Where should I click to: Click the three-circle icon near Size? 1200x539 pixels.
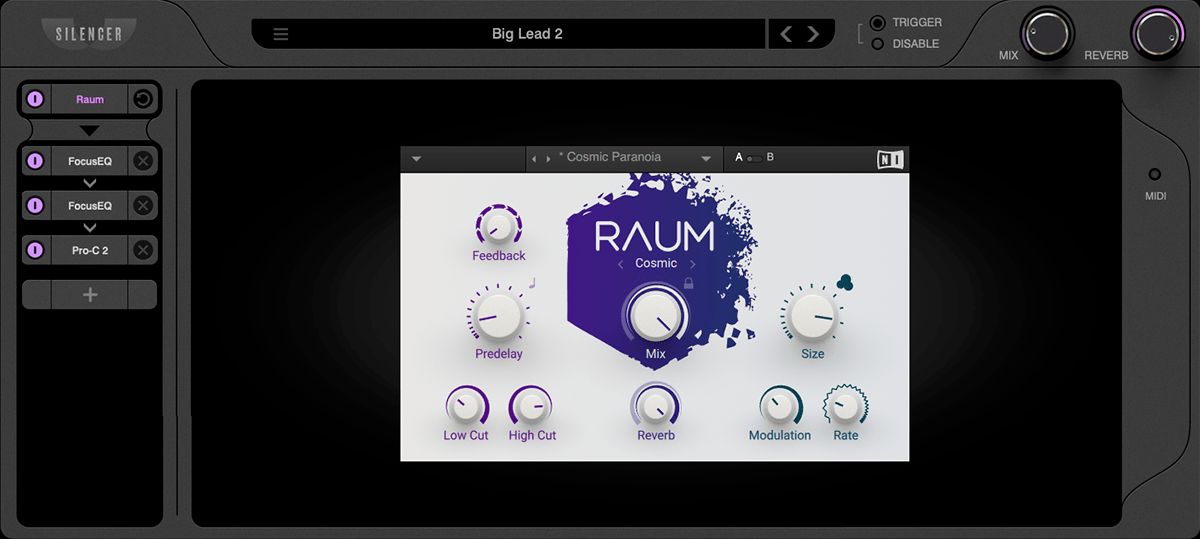pyautogui.click(x=845, y=283)
